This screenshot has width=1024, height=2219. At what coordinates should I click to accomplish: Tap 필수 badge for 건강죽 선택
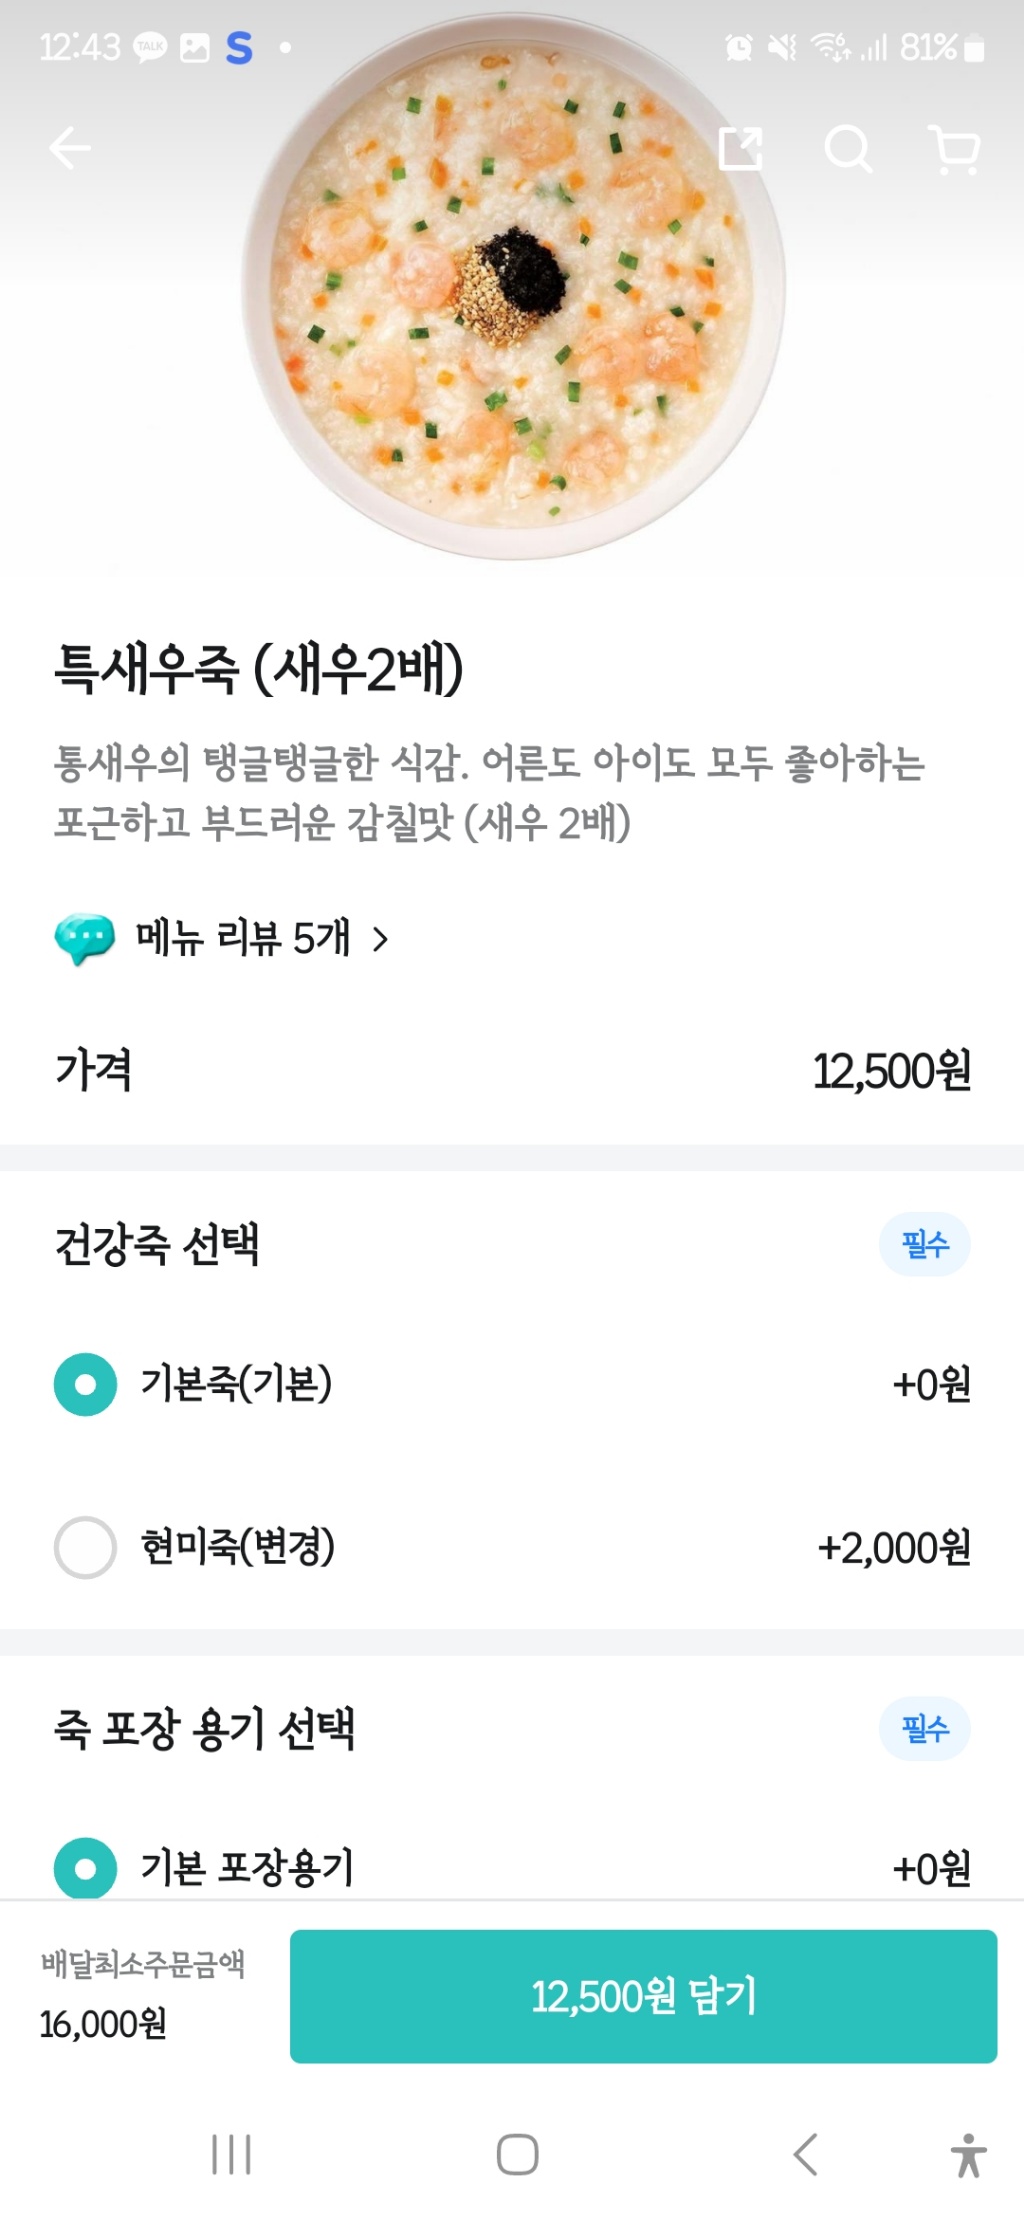[924, 1244]
